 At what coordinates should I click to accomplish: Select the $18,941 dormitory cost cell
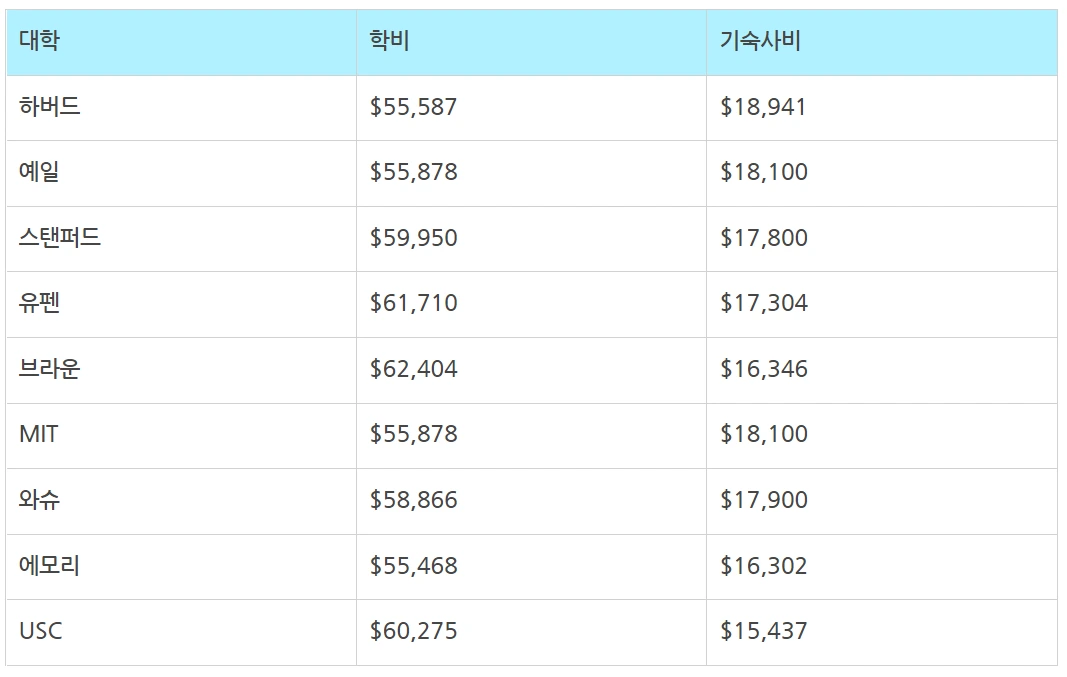(x=763, y=107)
